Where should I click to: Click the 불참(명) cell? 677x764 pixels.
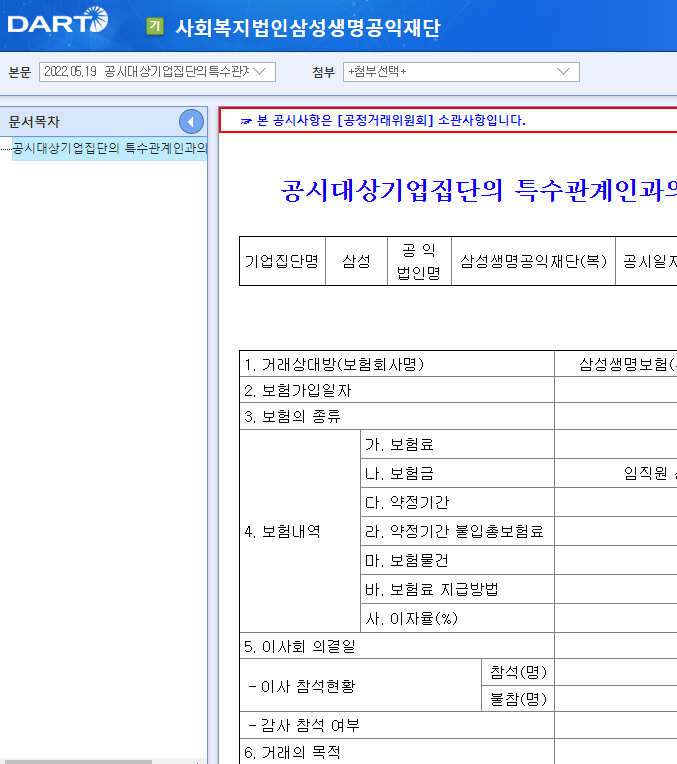tap(518, 699)
